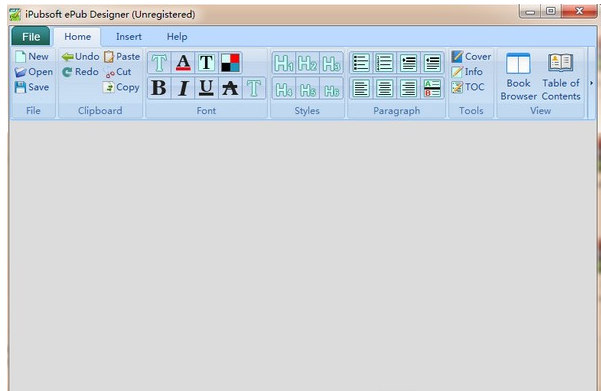Insert a numbered list
601x391 pixels.
(x=384, y=62)
